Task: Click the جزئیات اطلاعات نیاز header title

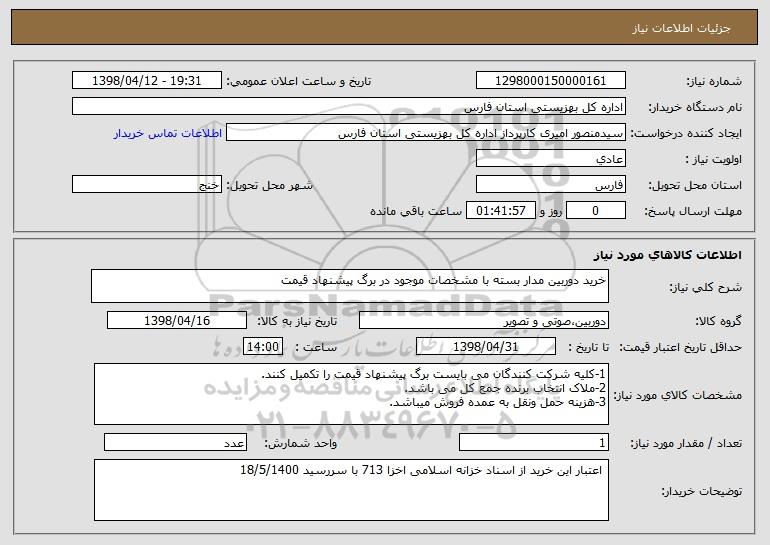Action: click(681, 28)
